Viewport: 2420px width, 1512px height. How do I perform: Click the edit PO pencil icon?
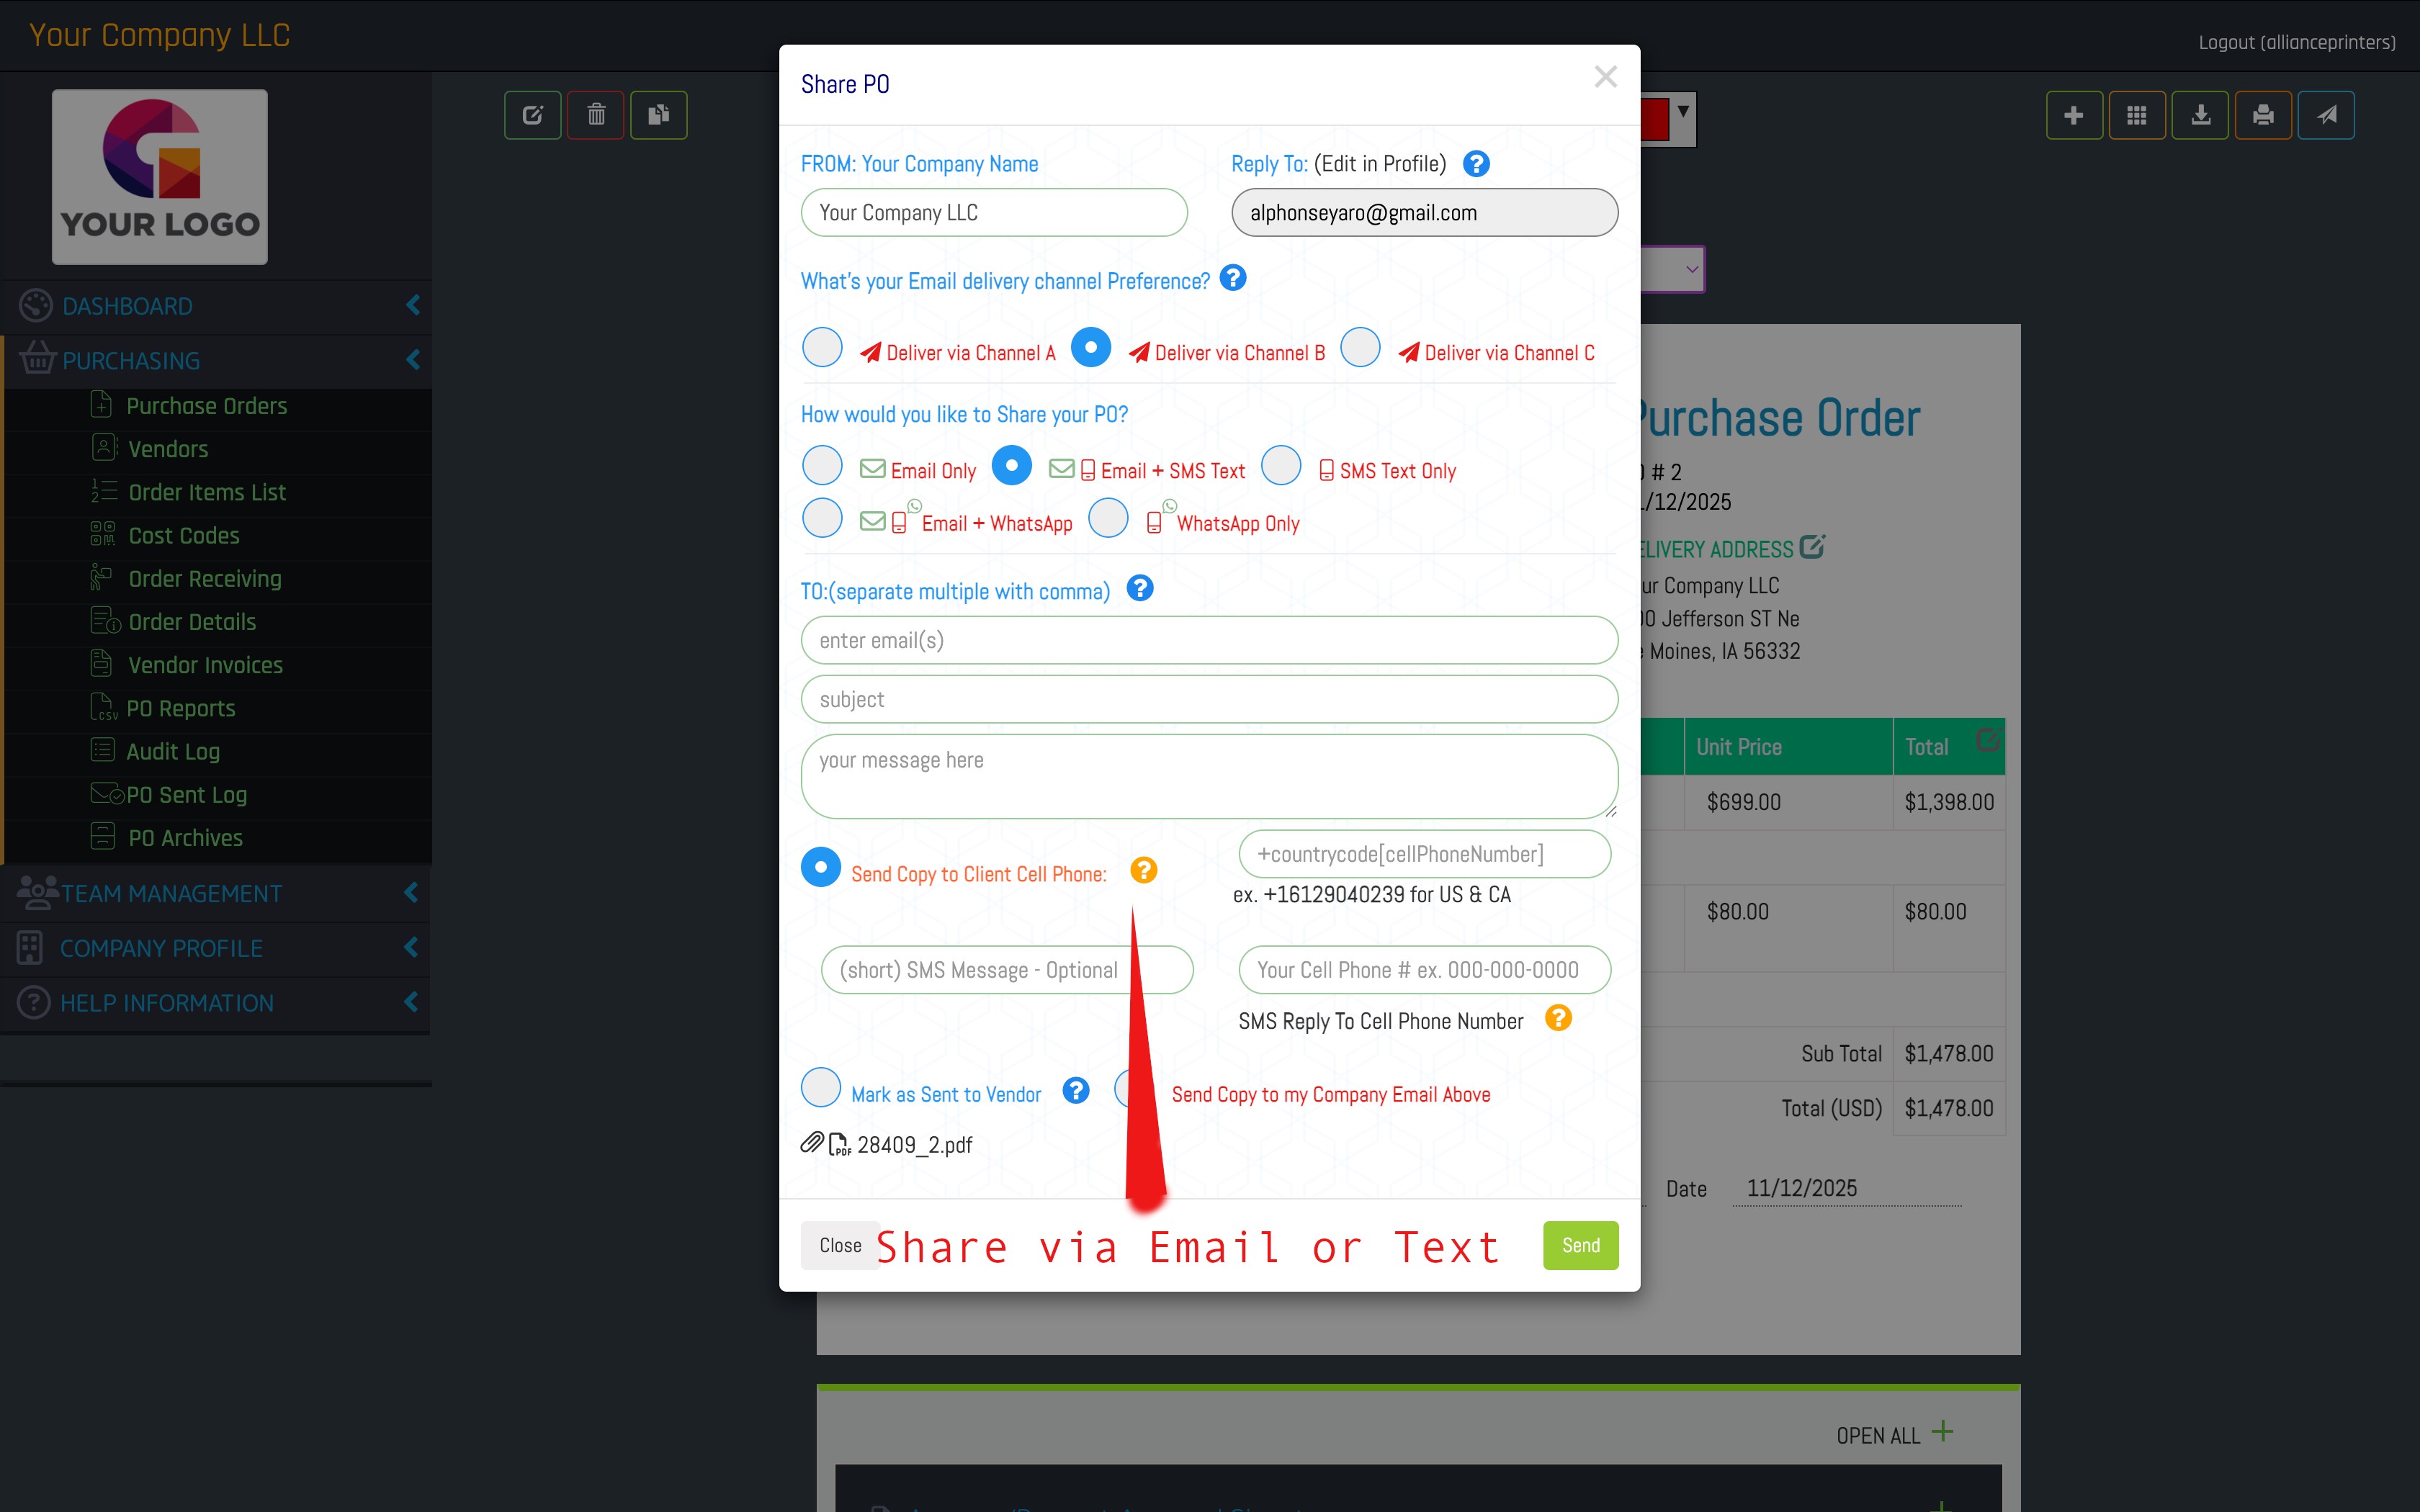point(532,115)
